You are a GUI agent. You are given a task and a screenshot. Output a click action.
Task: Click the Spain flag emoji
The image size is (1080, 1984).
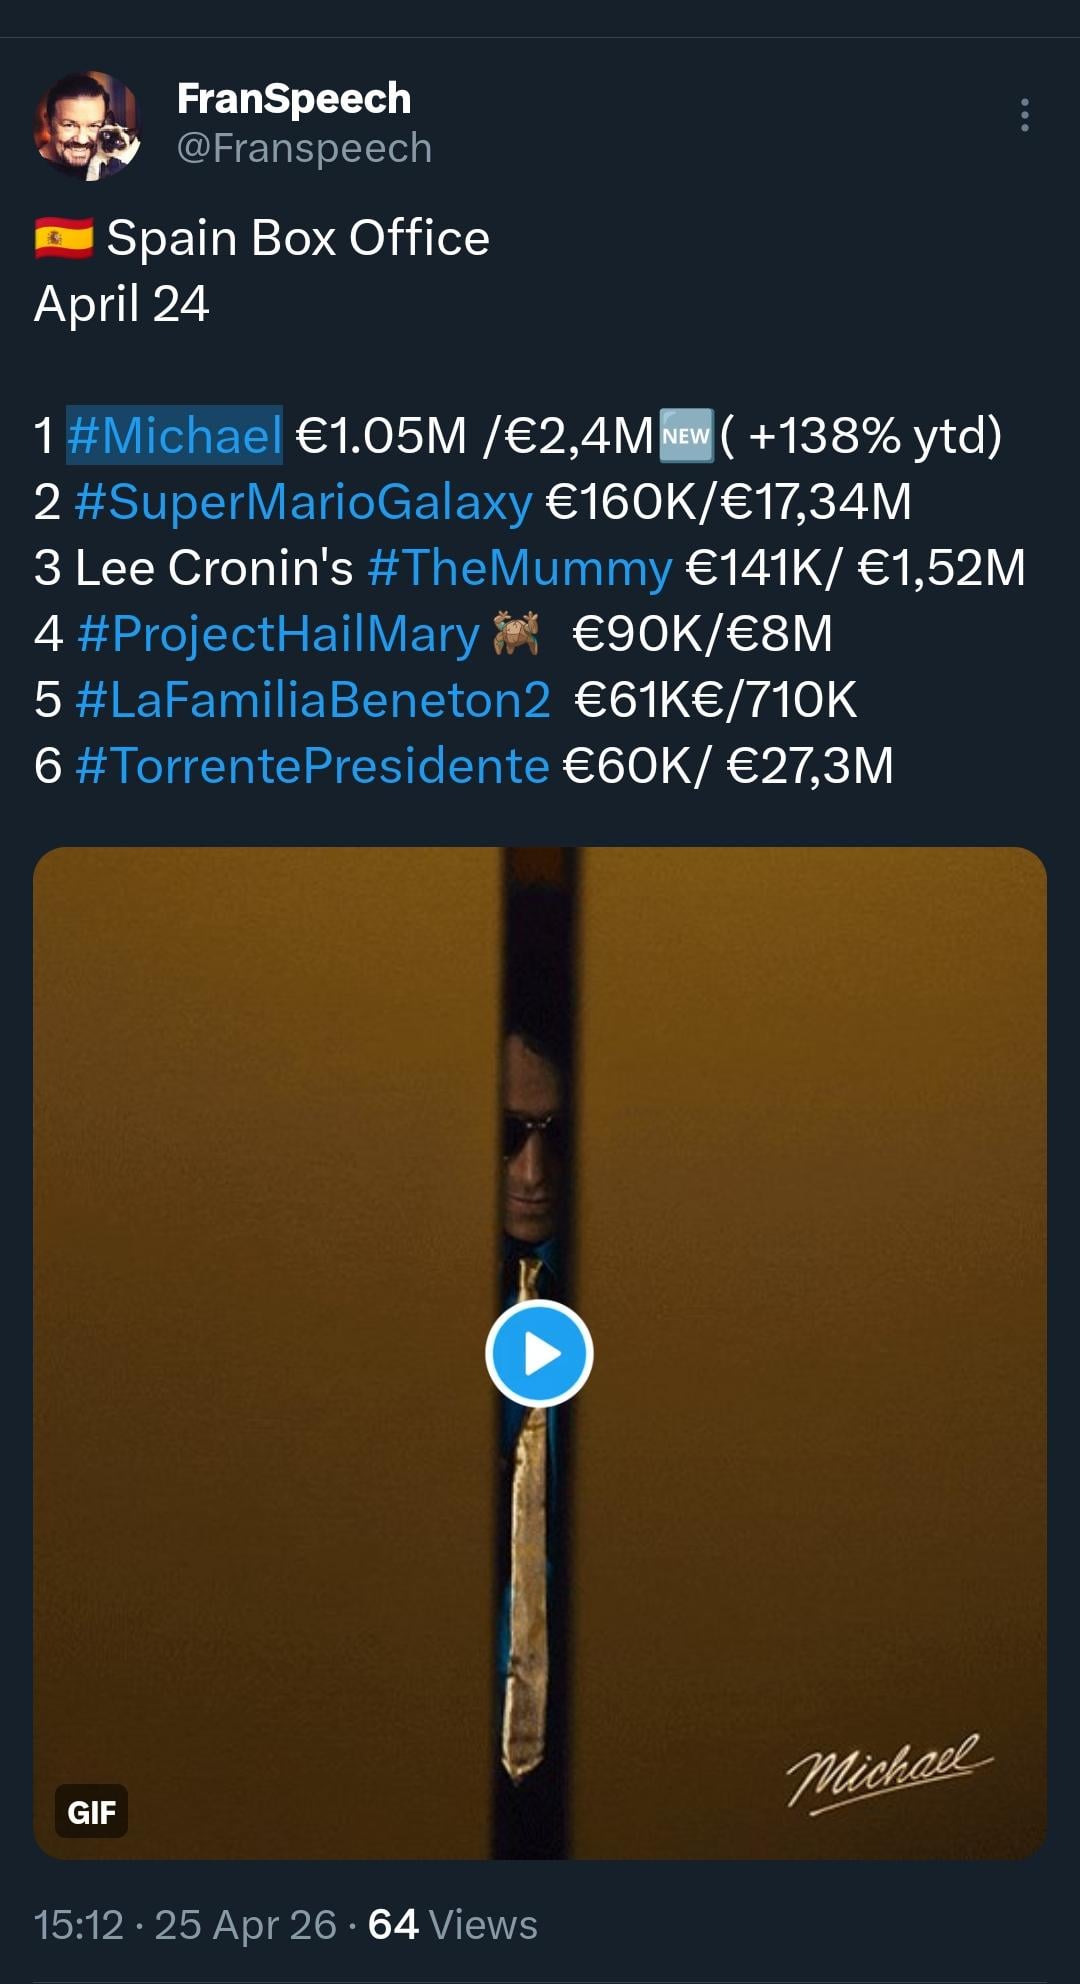(x=64, y=238)
